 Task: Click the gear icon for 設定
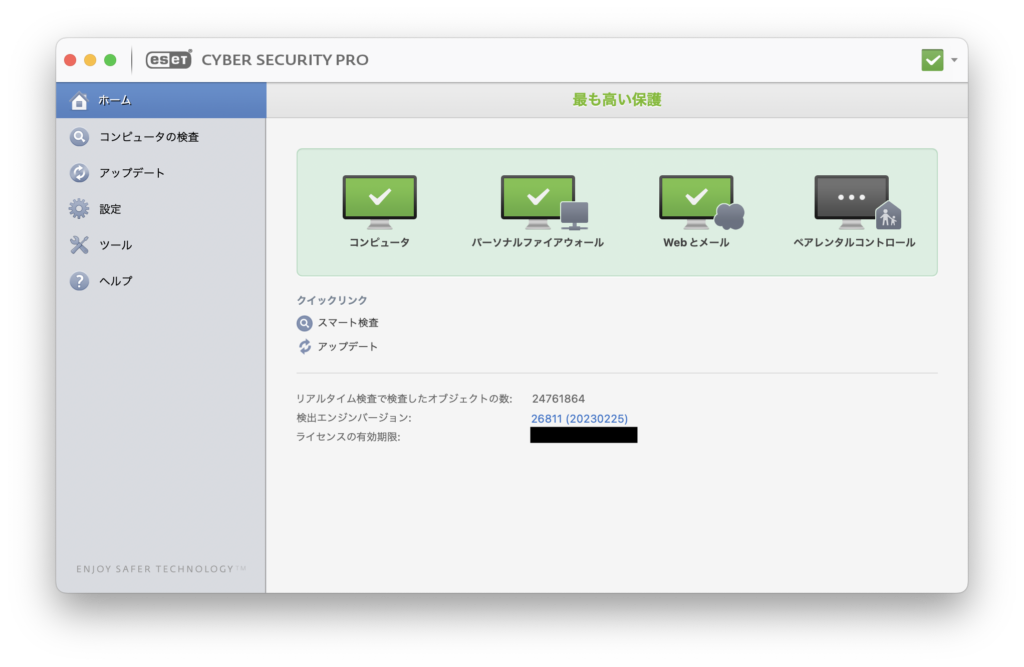pos(79,208)
